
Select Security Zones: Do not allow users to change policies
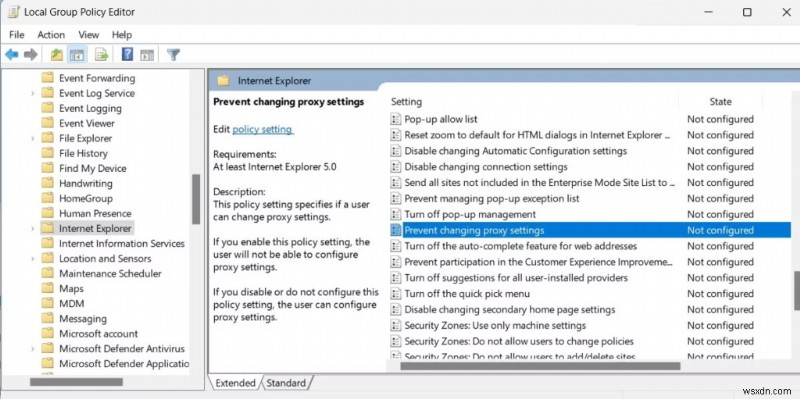519,341
